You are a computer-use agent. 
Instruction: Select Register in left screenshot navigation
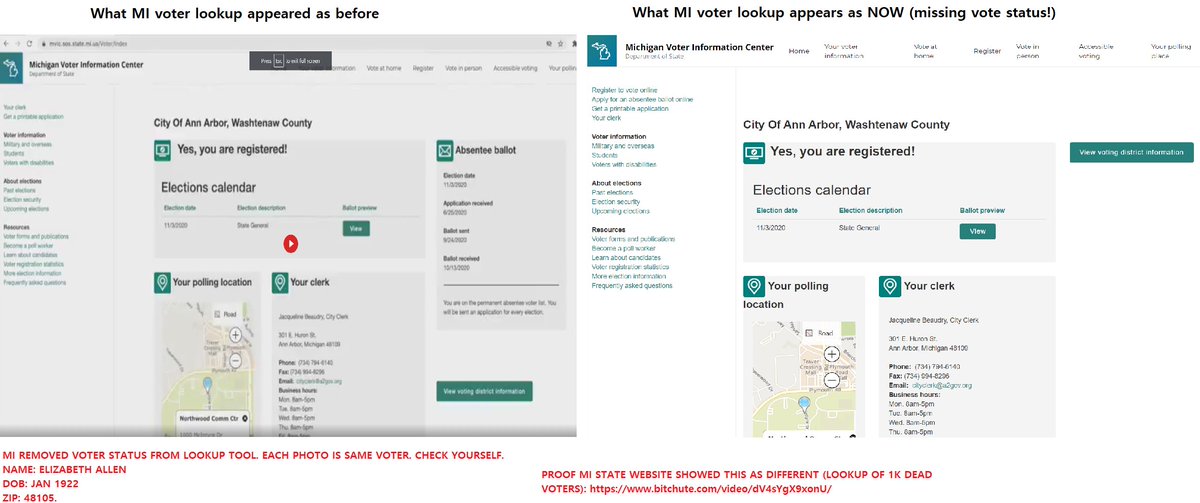tap(423, 67)
